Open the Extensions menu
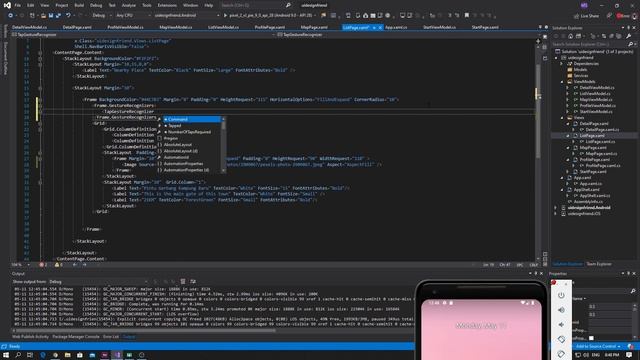Image resolution: width=640 pixels, height=360 pixels. (167, 5)
